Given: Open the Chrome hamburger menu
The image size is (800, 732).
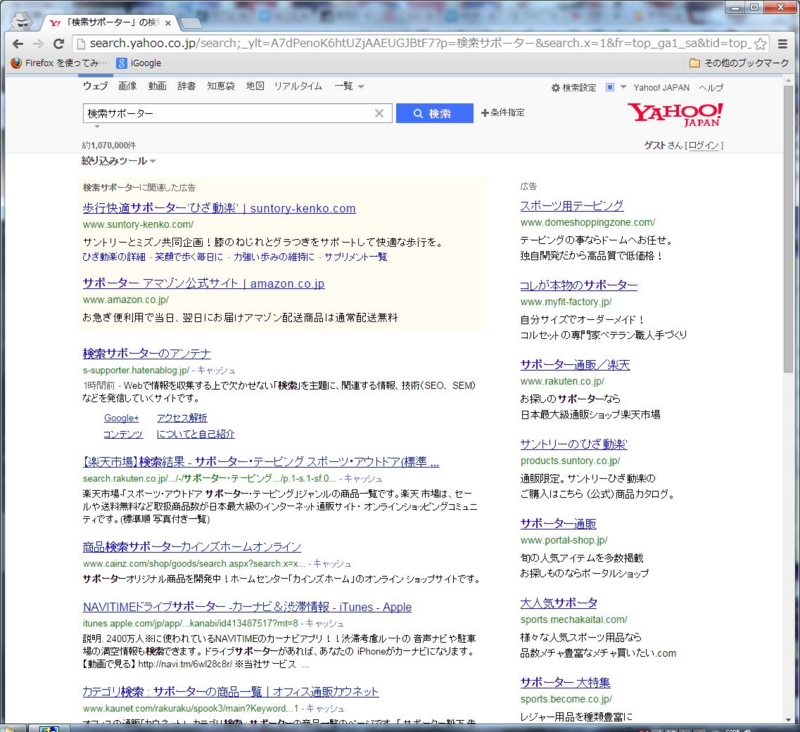Looking at the screenshot, I should (783, 44).
